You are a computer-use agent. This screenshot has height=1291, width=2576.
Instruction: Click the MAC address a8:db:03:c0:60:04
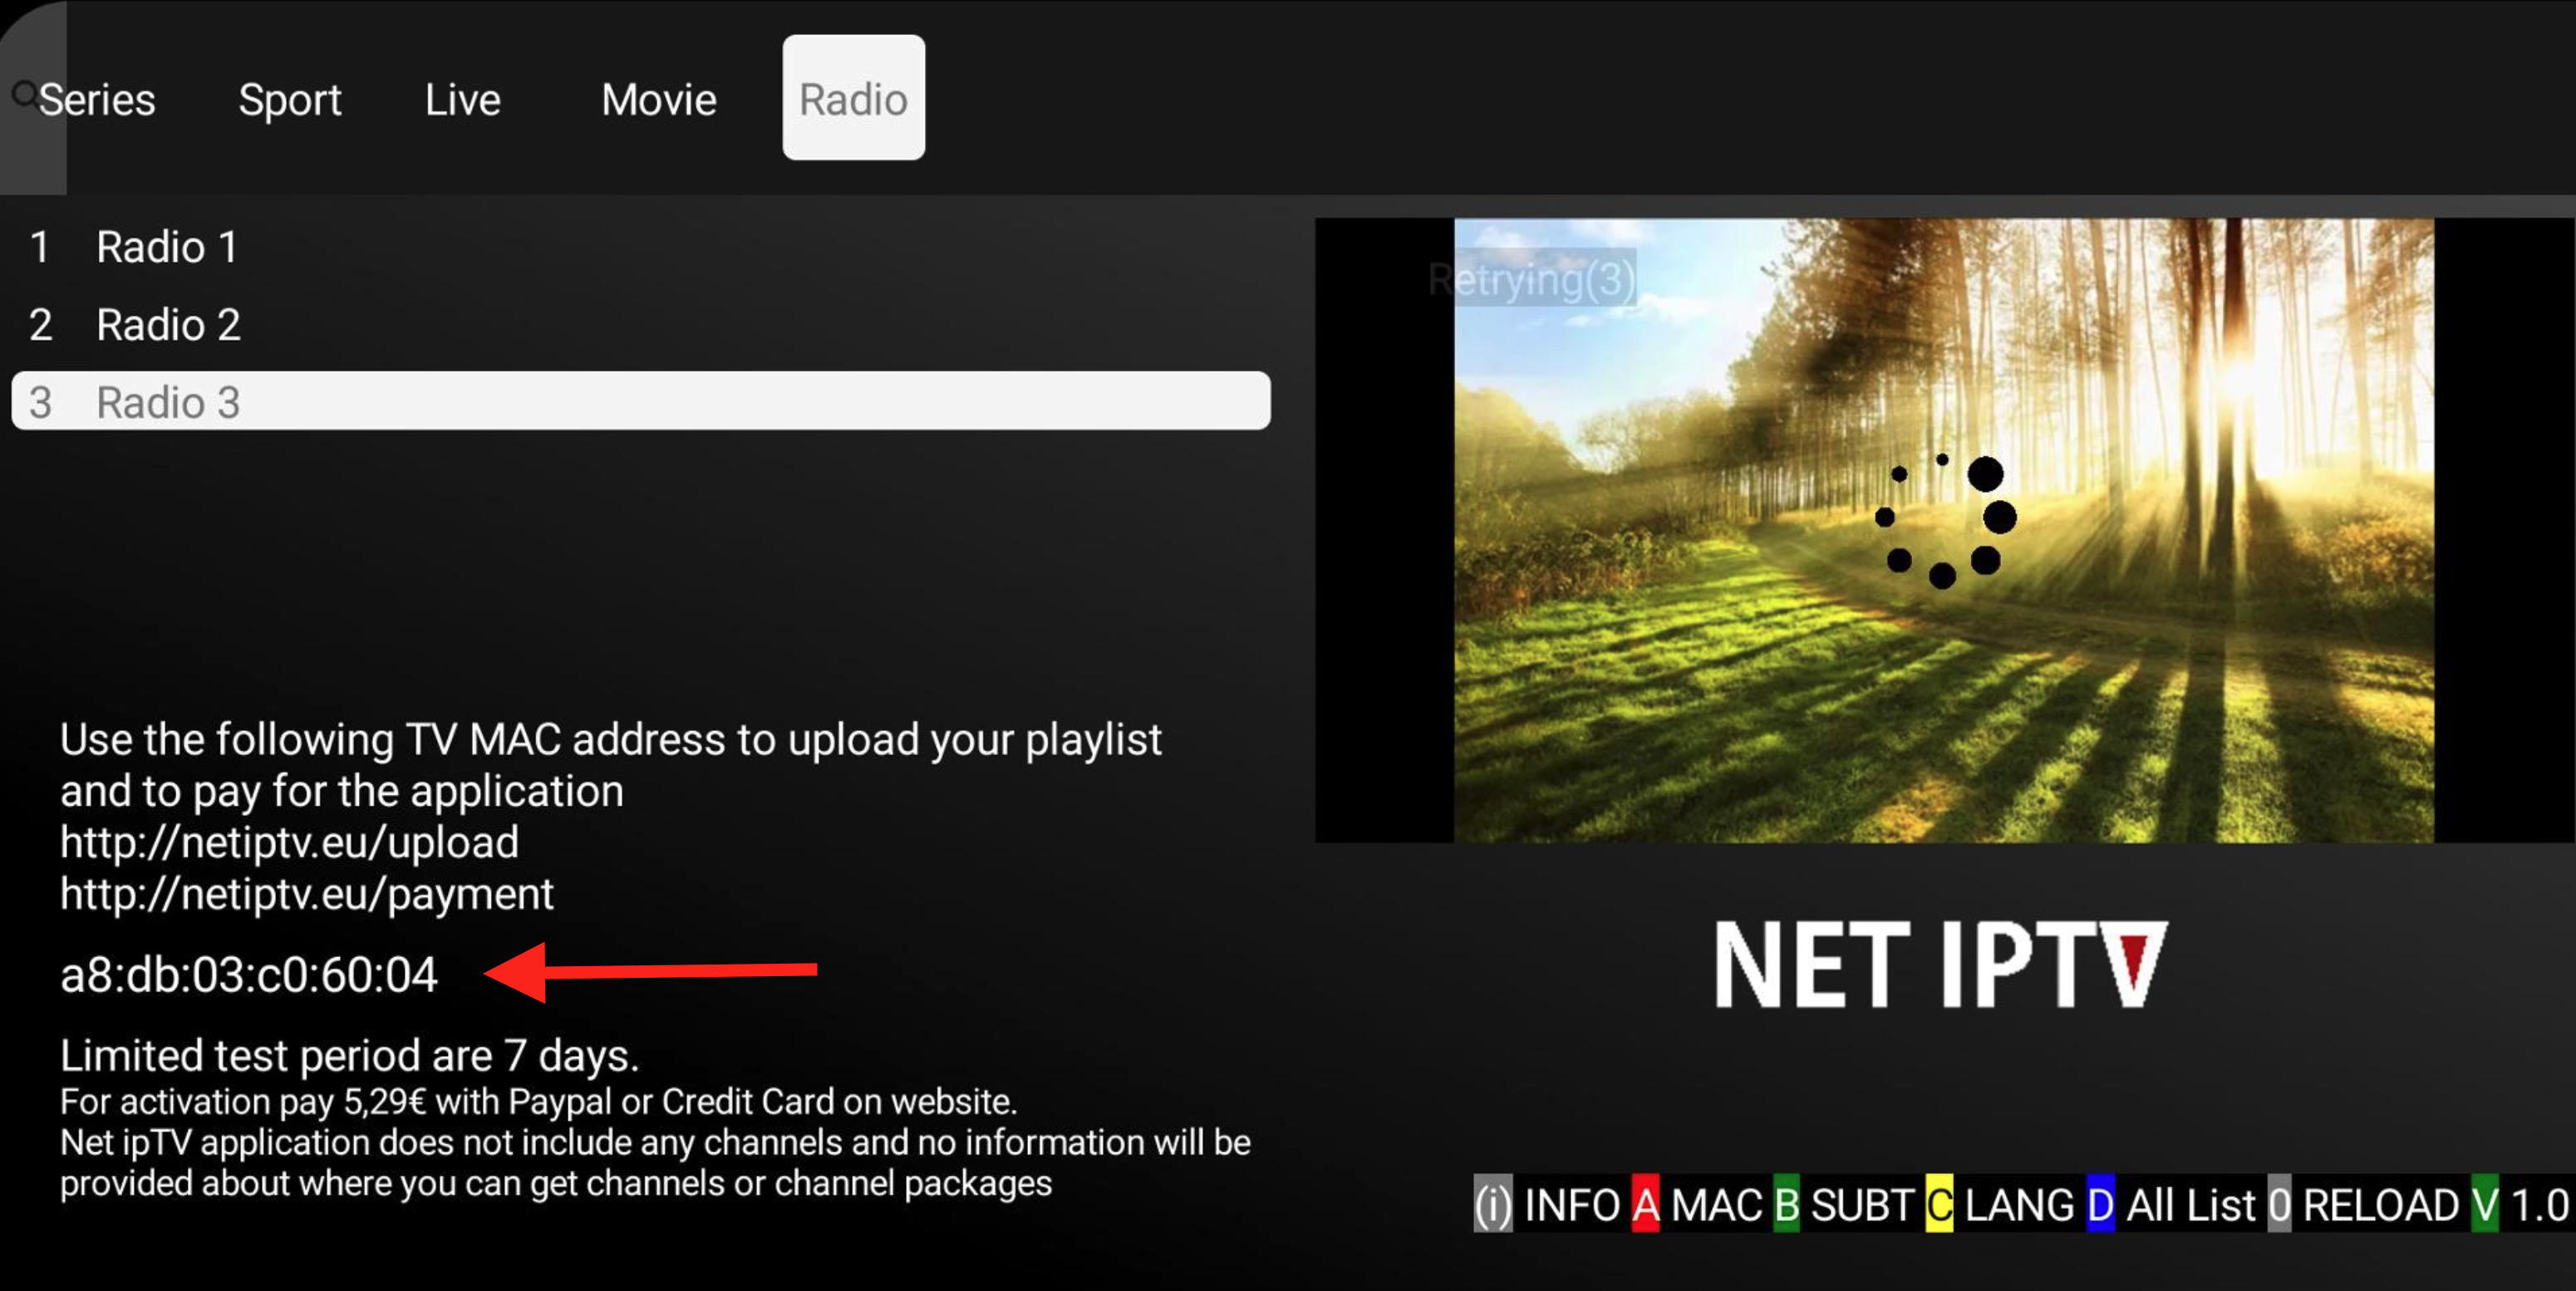coord(249,975)
